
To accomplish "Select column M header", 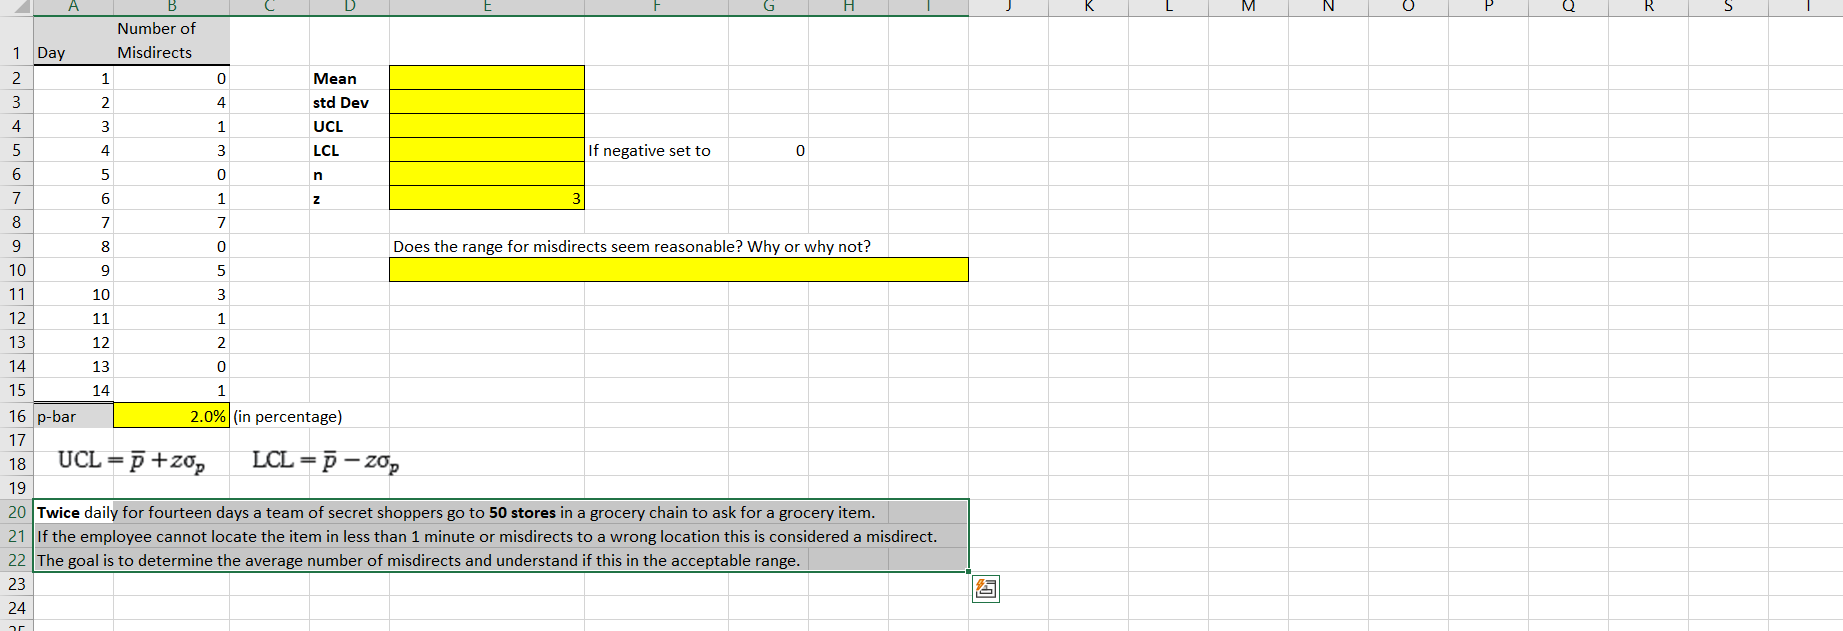I will pos(1248,7).
